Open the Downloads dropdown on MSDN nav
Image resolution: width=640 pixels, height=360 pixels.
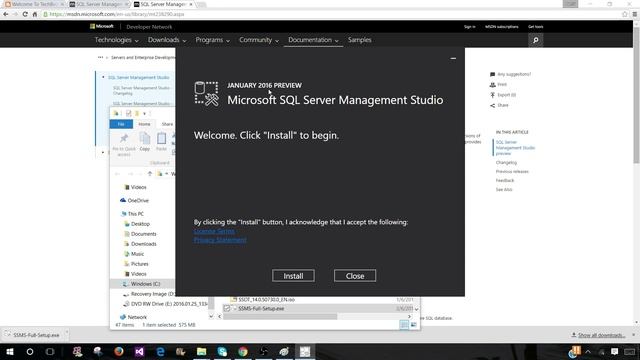(x=167, y=40)
